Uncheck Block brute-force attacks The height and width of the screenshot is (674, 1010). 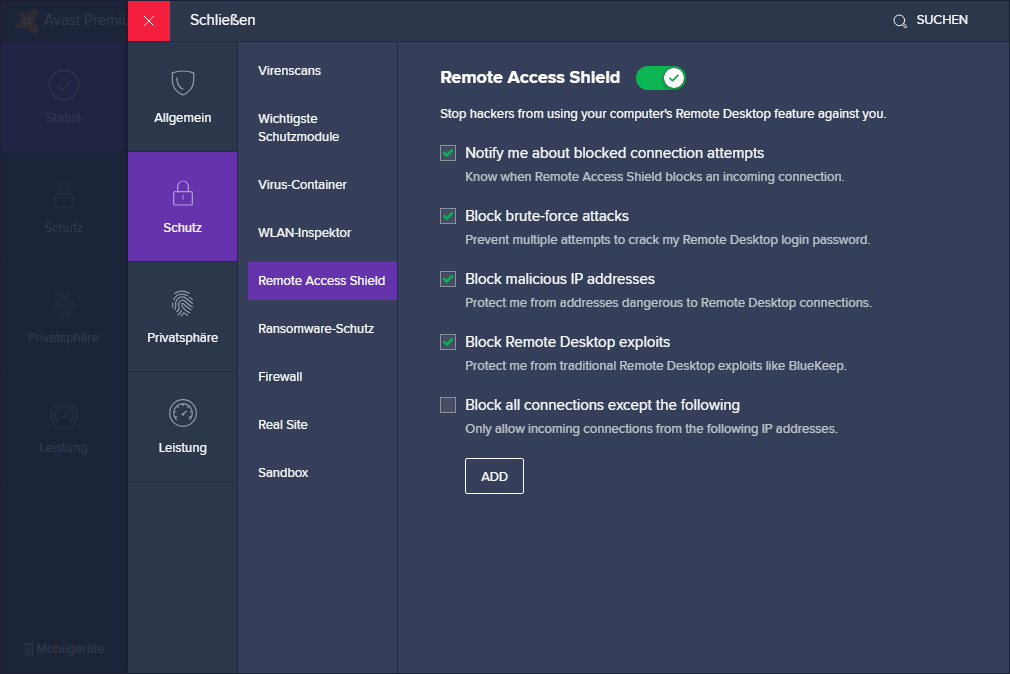click(448, 216)
